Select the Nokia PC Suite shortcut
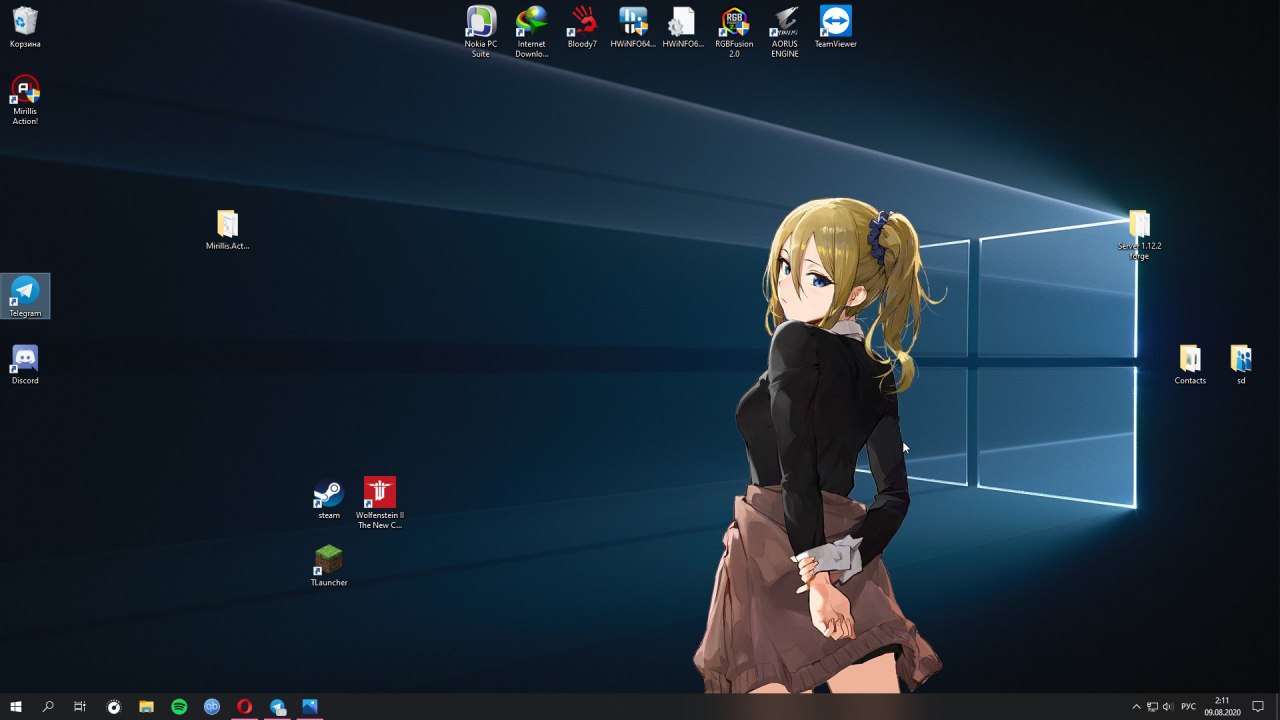The height and width of the screenshot is (720, 1280). [x=480, y=31]
